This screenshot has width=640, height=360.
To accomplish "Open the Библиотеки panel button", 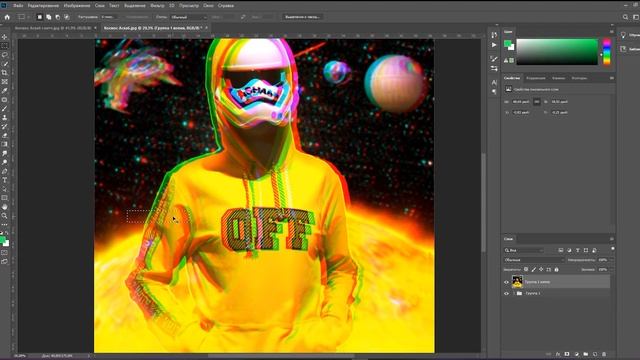I will coord(629,49).
